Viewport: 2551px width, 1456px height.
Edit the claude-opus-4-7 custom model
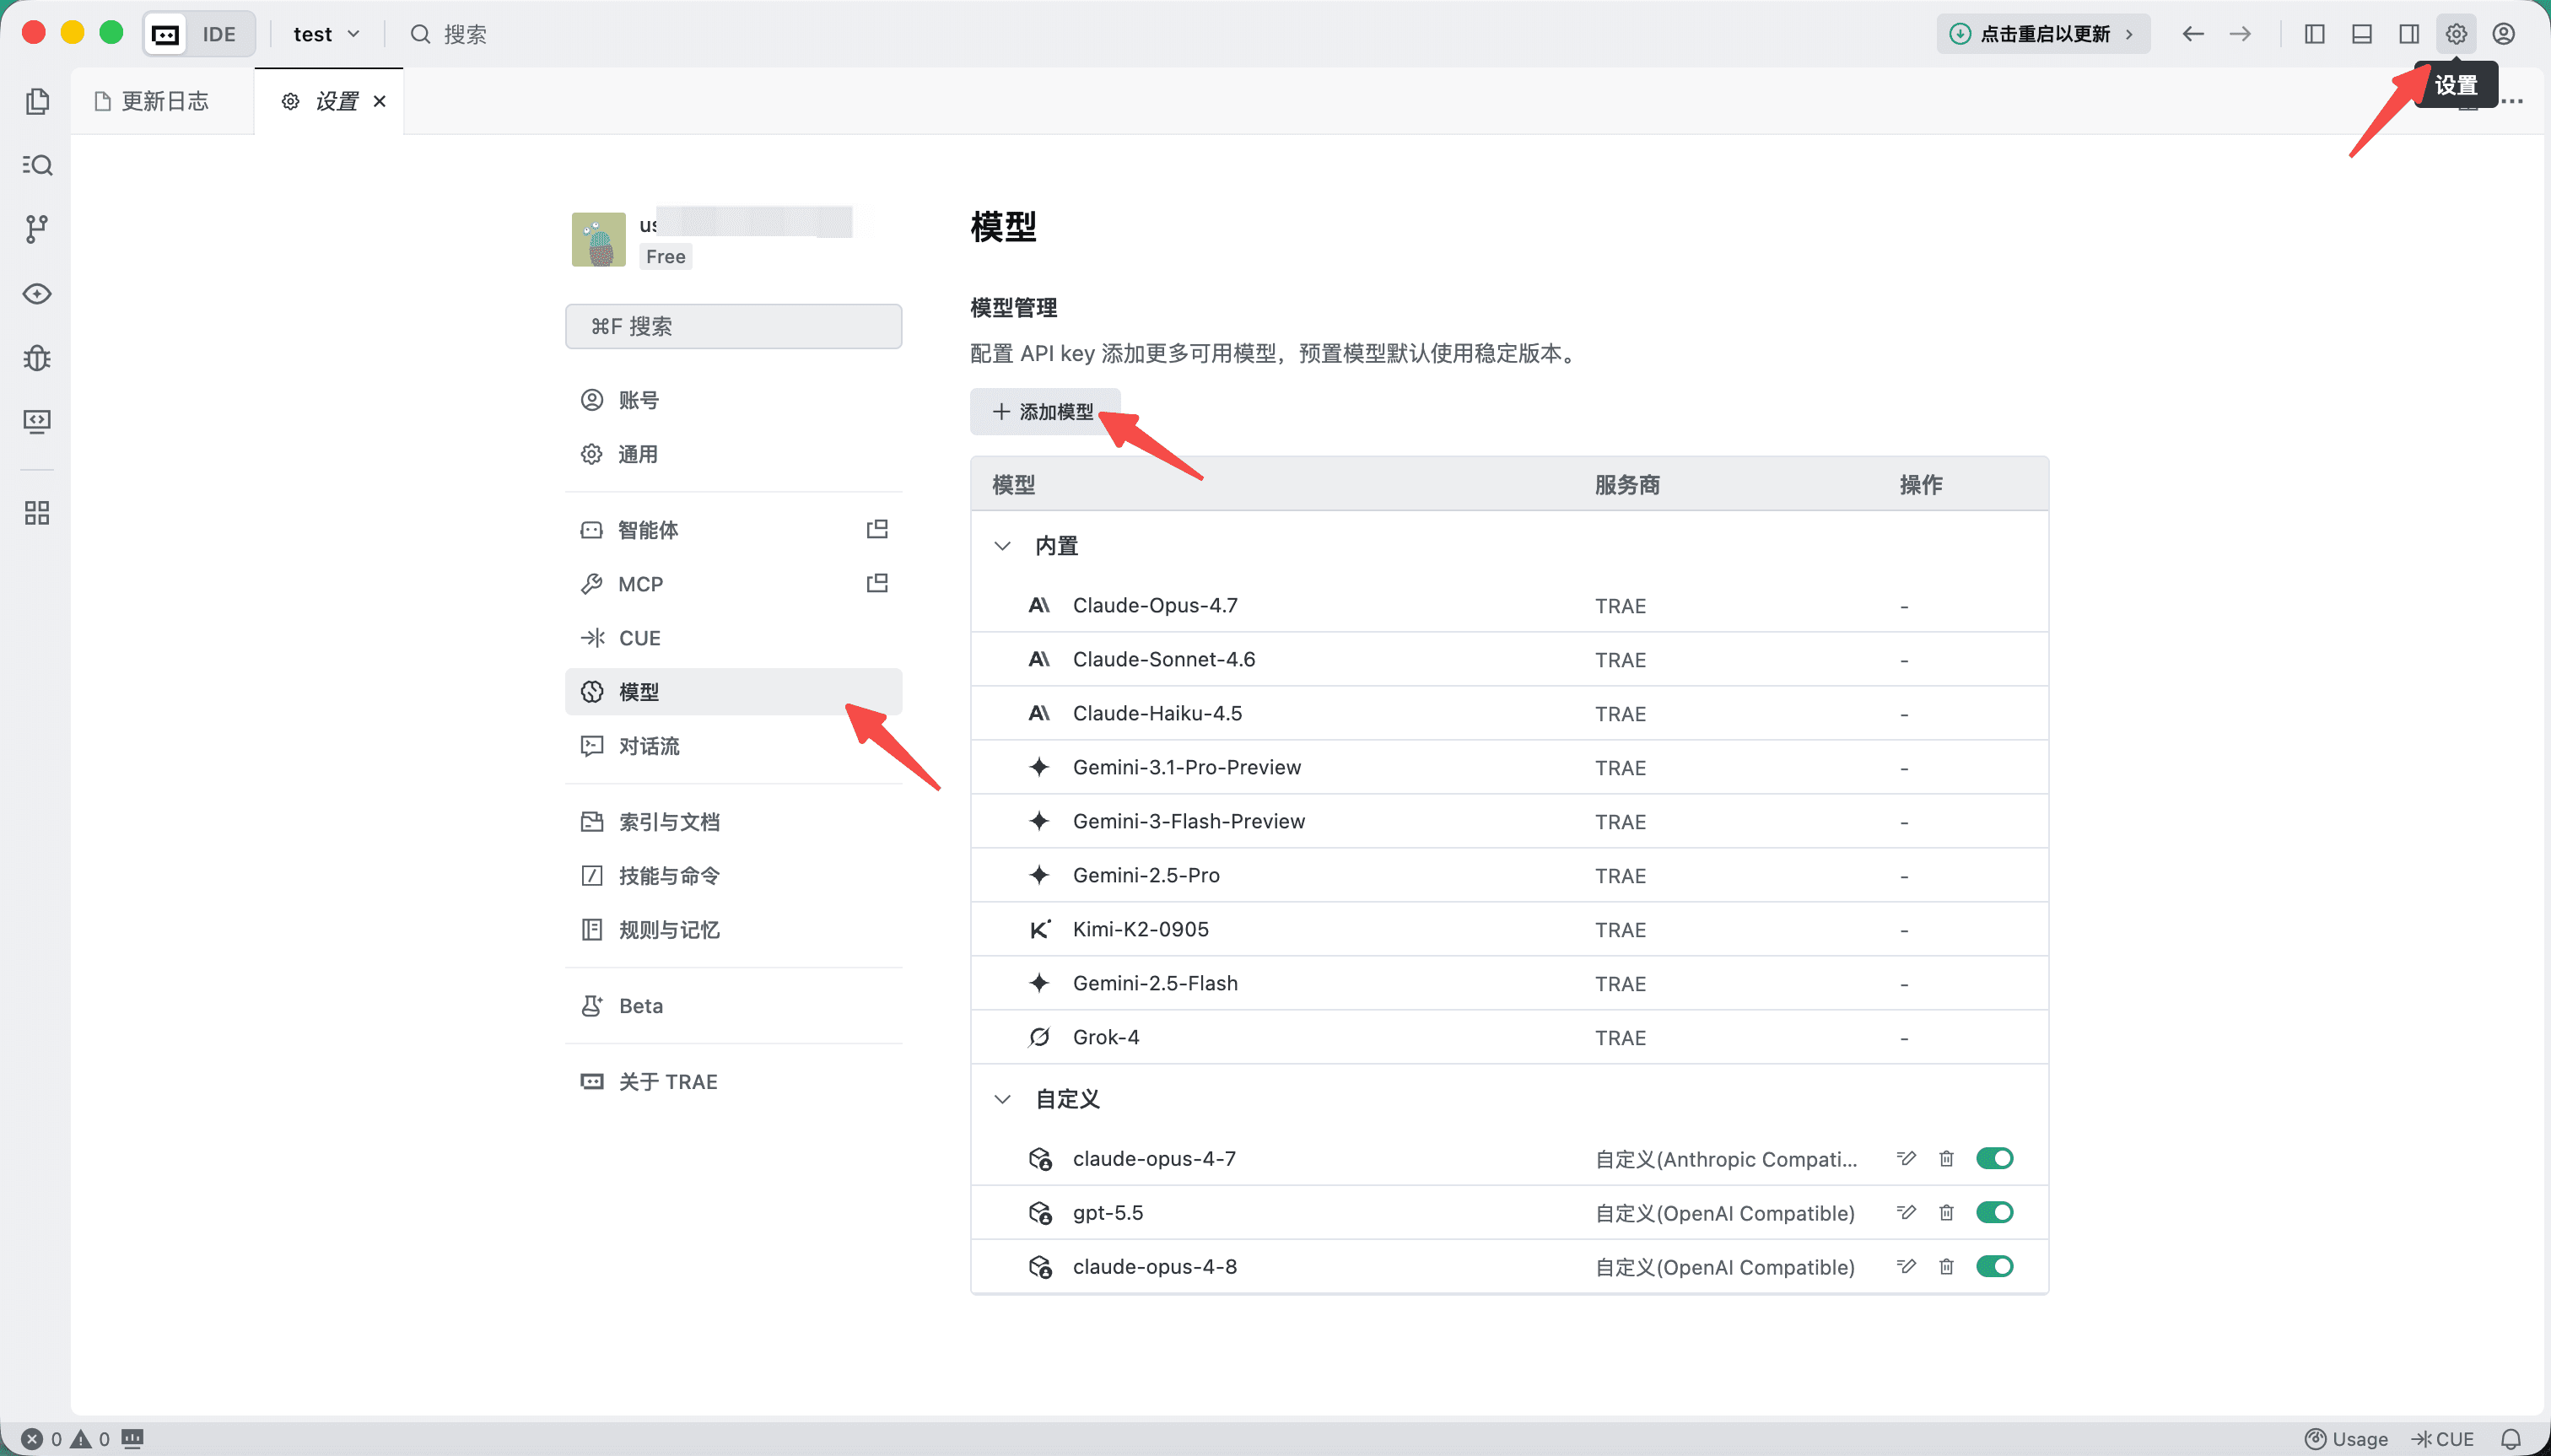coord(1906,1158)
